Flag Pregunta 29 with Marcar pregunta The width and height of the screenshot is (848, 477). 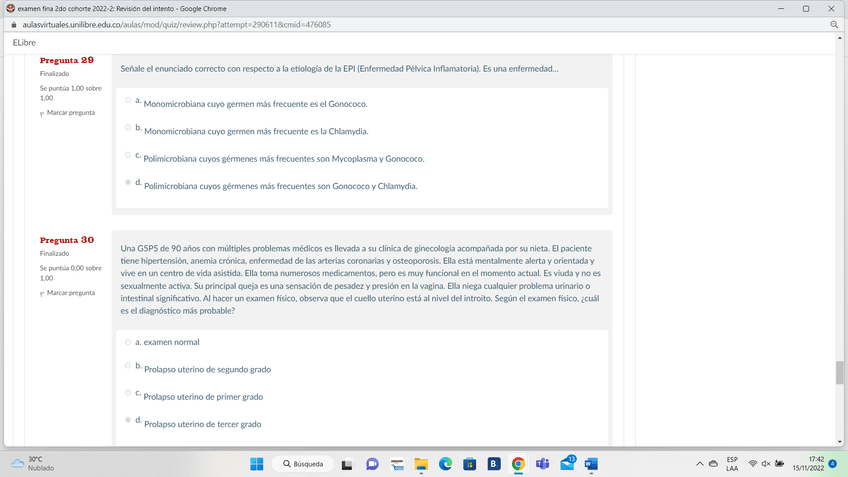click(68, 113)
